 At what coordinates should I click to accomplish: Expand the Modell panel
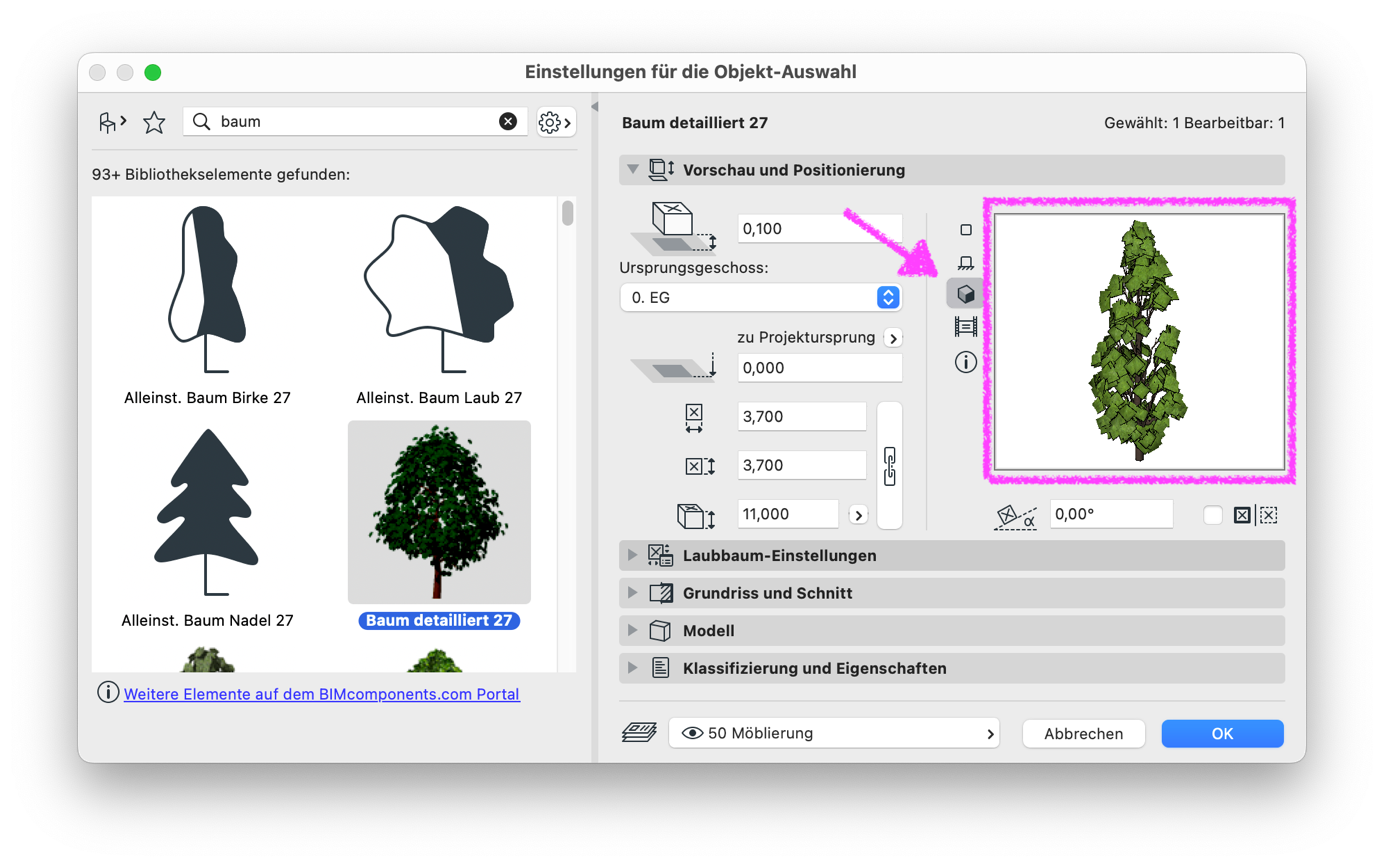point(632,631)
